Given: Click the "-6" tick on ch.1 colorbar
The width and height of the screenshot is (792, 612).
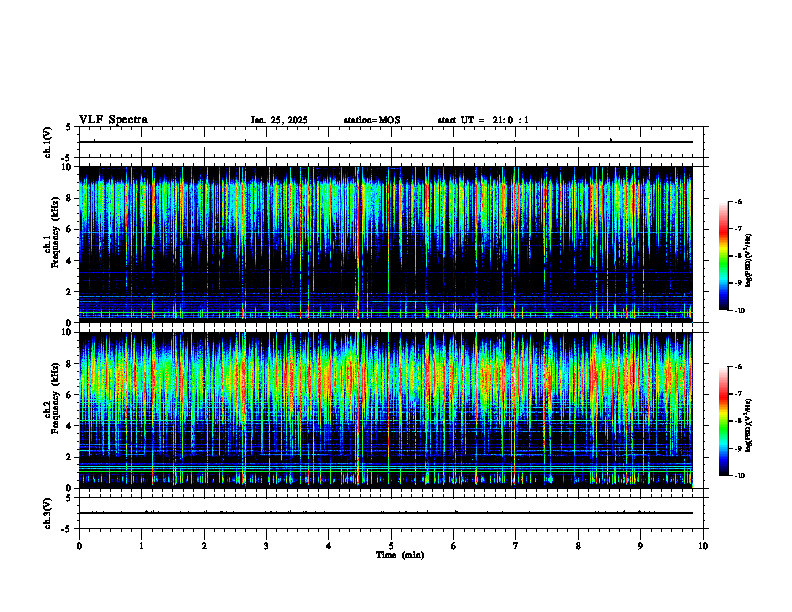Looking at the screenshot, I should pyautogui.click(x=738, y=202).
